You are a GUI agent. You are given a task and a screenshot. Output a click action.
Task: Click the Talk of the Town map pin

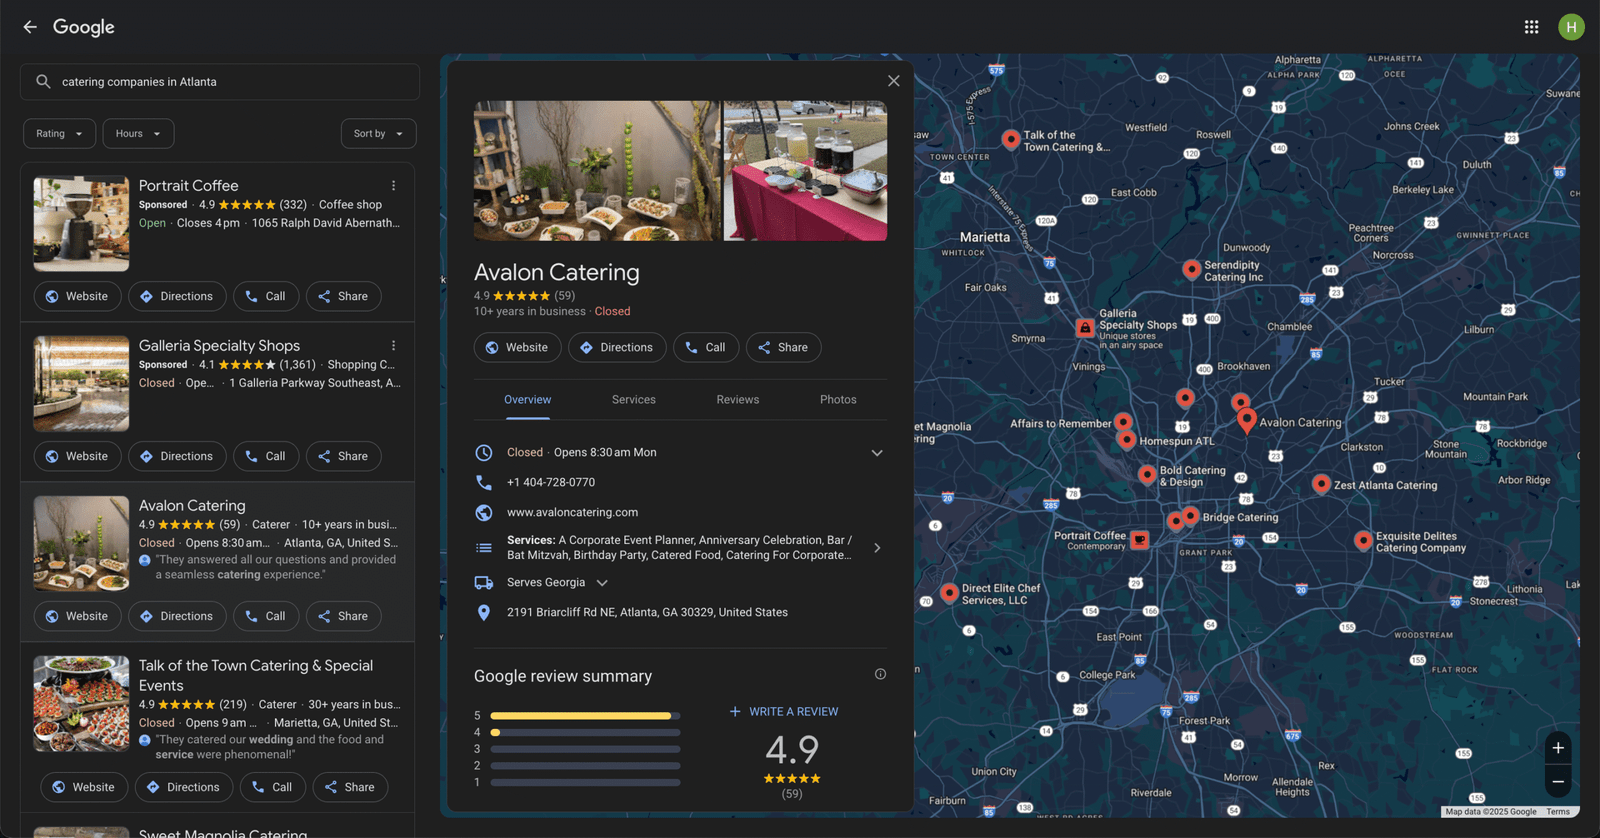pyautogui.click(x=1011, y=139)
